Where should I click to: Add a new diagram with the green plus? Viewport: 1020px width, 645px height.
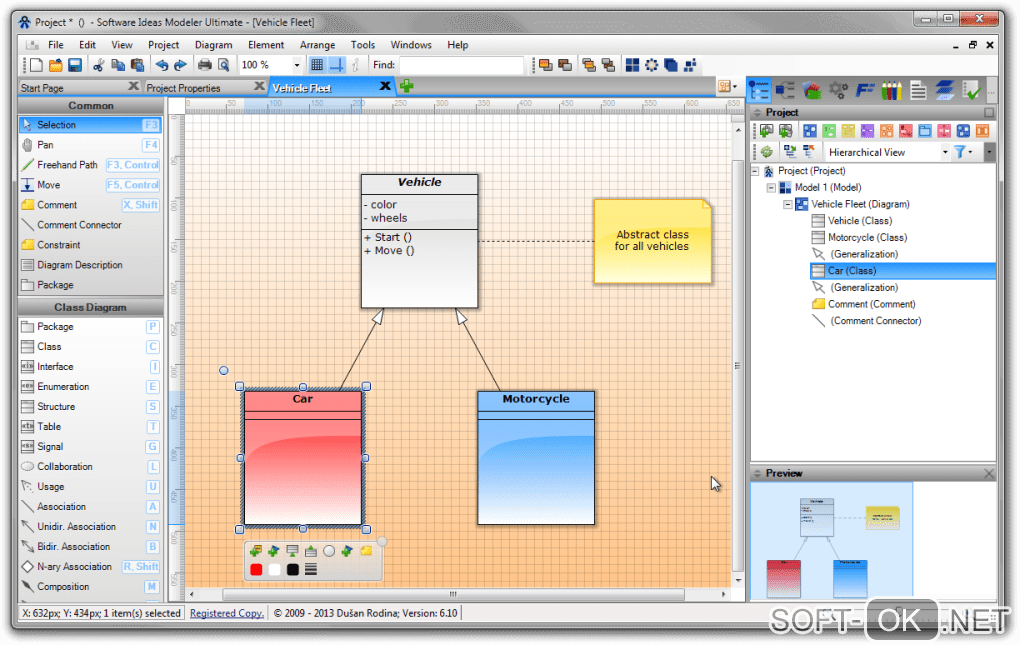tap(407, 86)
